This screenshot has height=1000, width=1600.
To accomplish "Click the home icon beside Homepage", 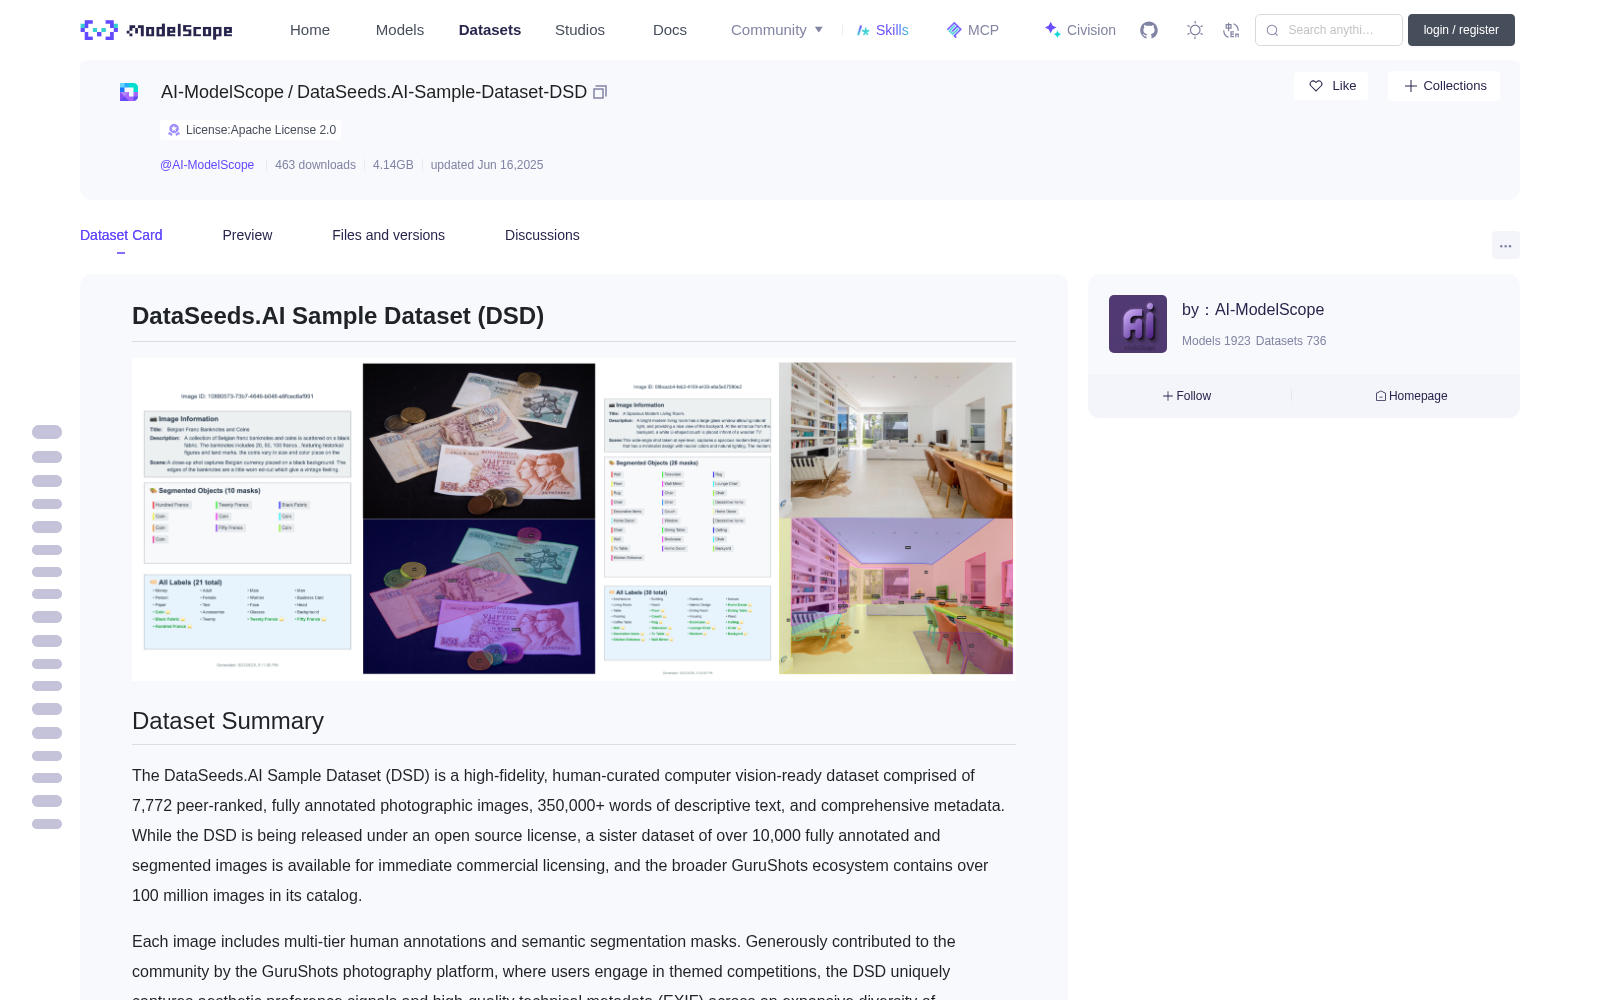I will (x=1381, y=396).
